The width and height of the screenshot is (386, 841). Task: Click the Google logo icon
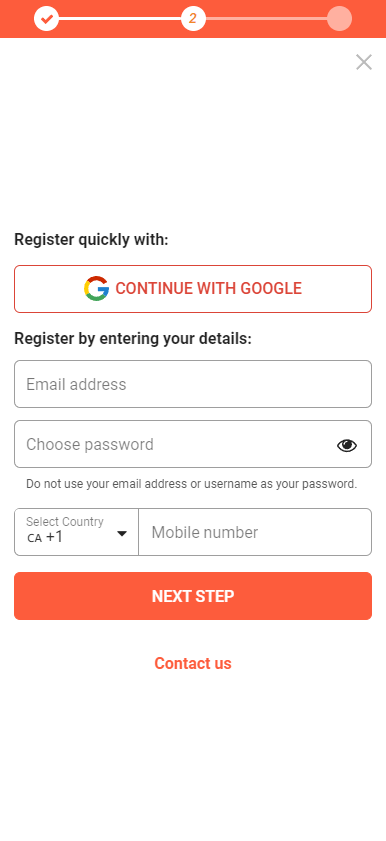(x=96, y=289)
